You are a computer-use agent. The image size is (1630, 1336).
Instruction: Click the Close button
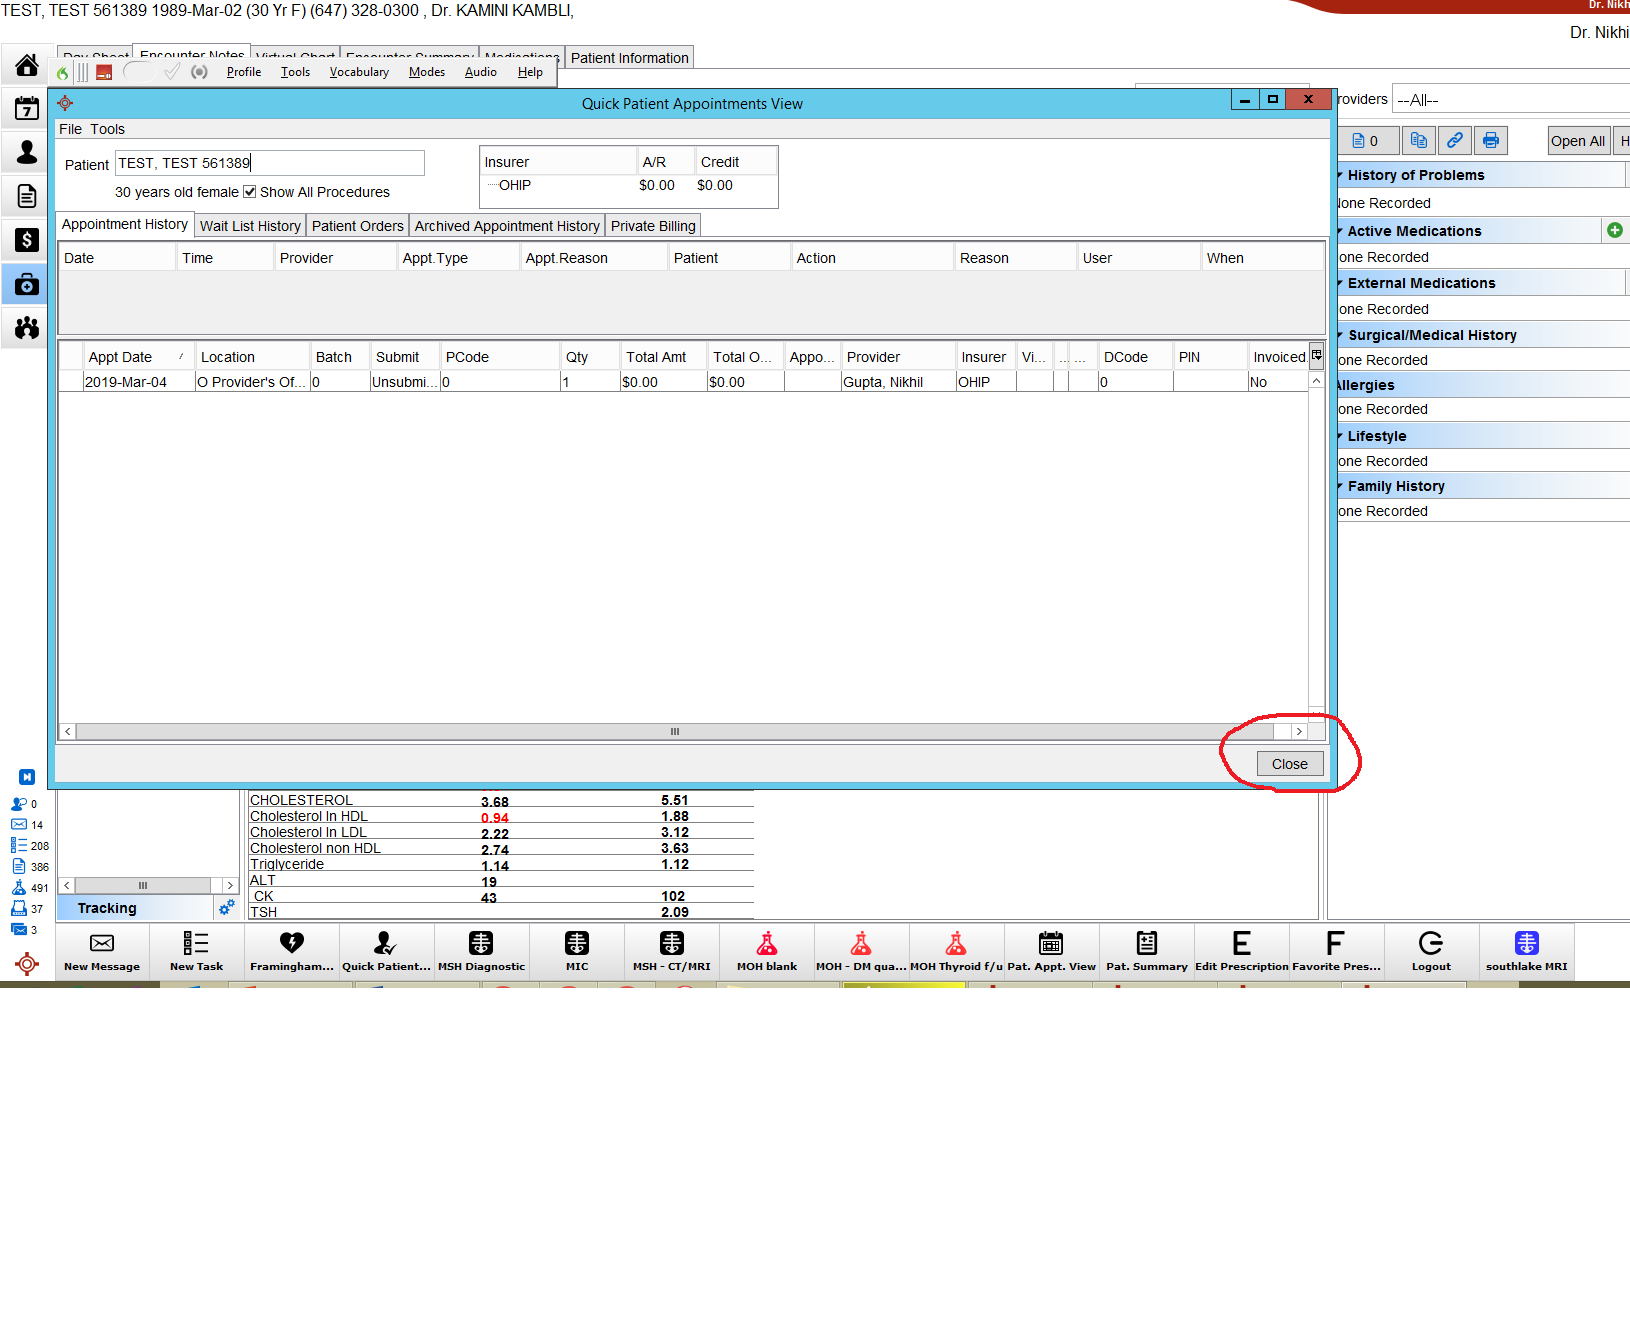coord(1289,764)
